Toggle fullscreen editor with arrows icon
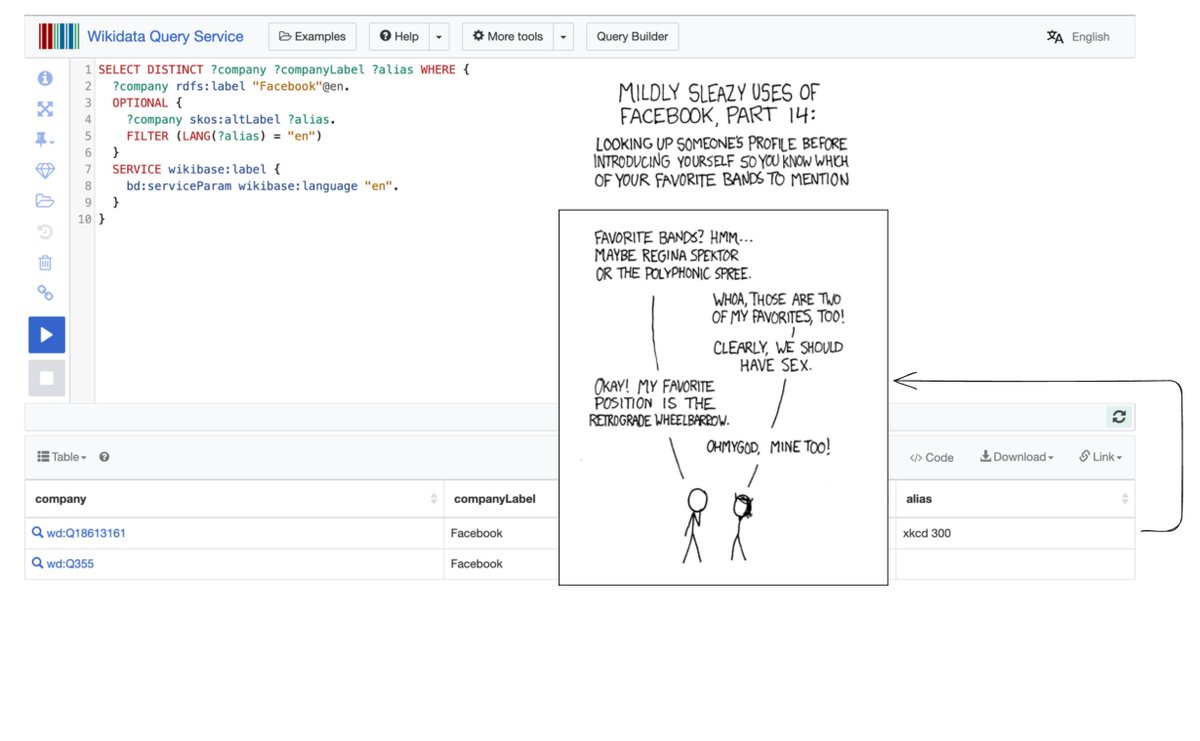 coord(45,109)
